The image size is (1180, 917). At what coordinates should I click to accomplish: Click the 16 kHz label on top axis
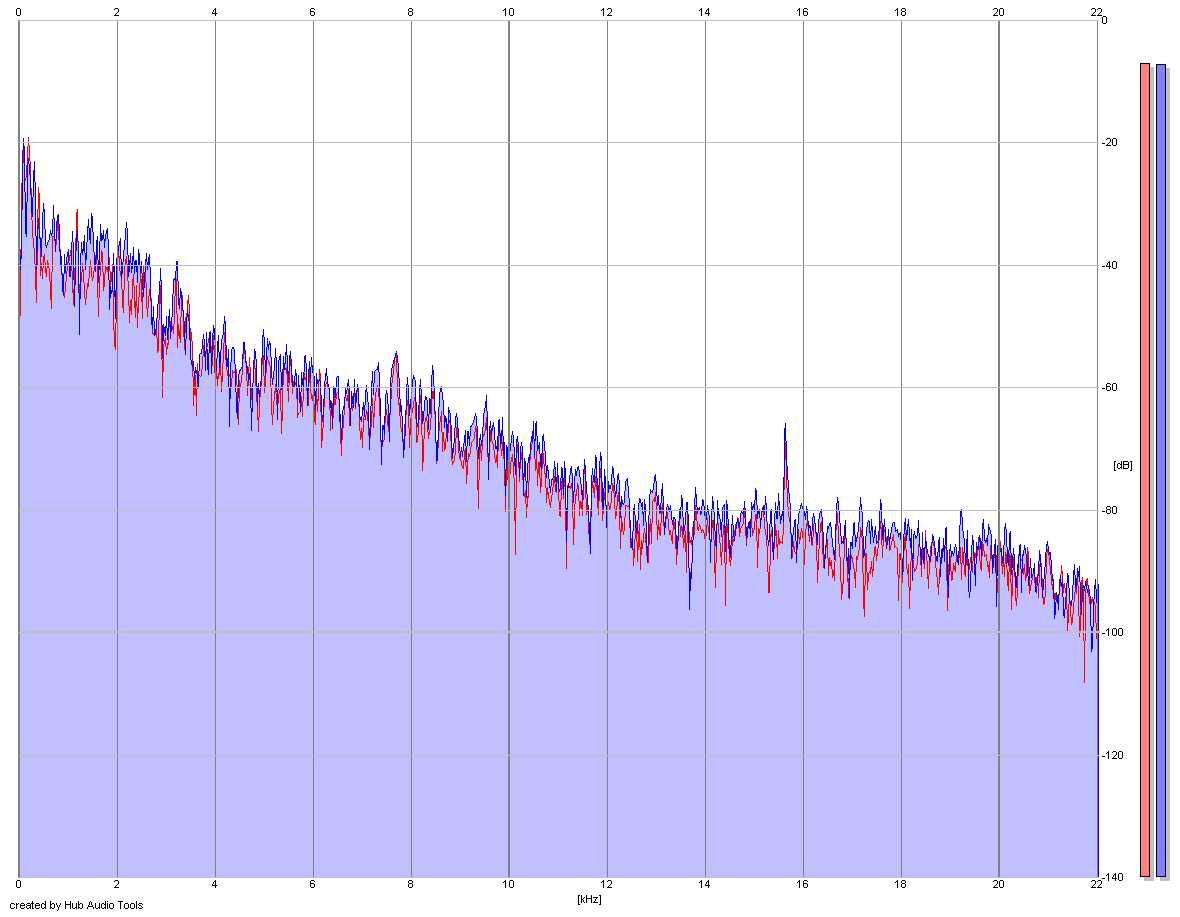802,12
